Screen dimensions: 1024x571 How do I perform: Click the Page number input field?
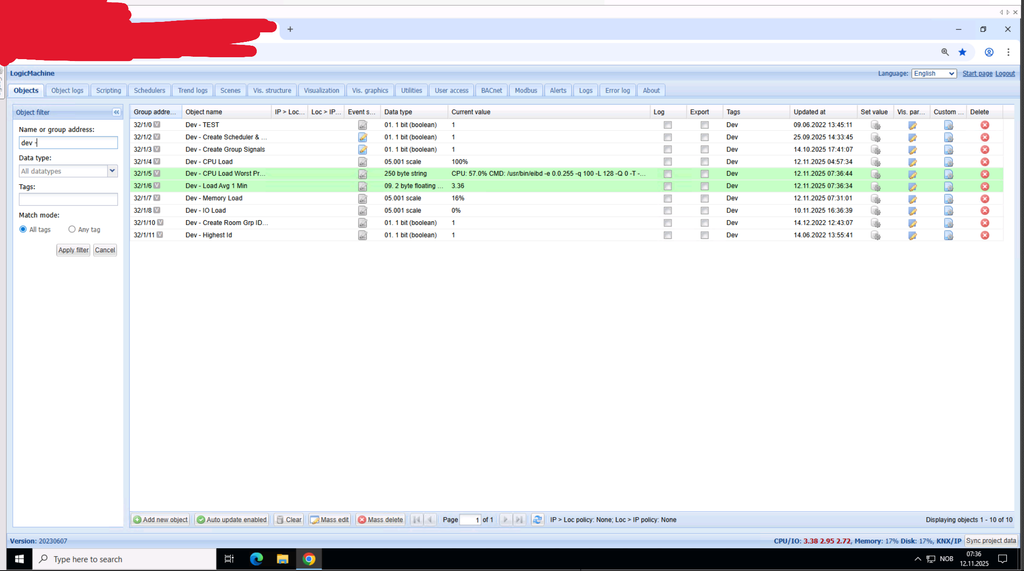pyautogui.click(x=470, y=520)
